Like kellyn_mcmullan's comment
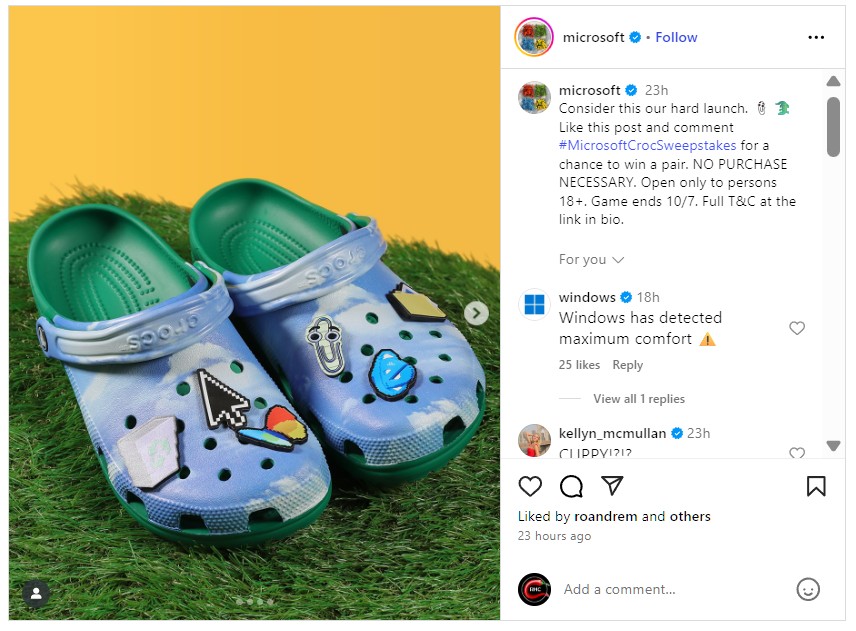The width and height of the screenshot is (856, 631). tap(797, 453)
